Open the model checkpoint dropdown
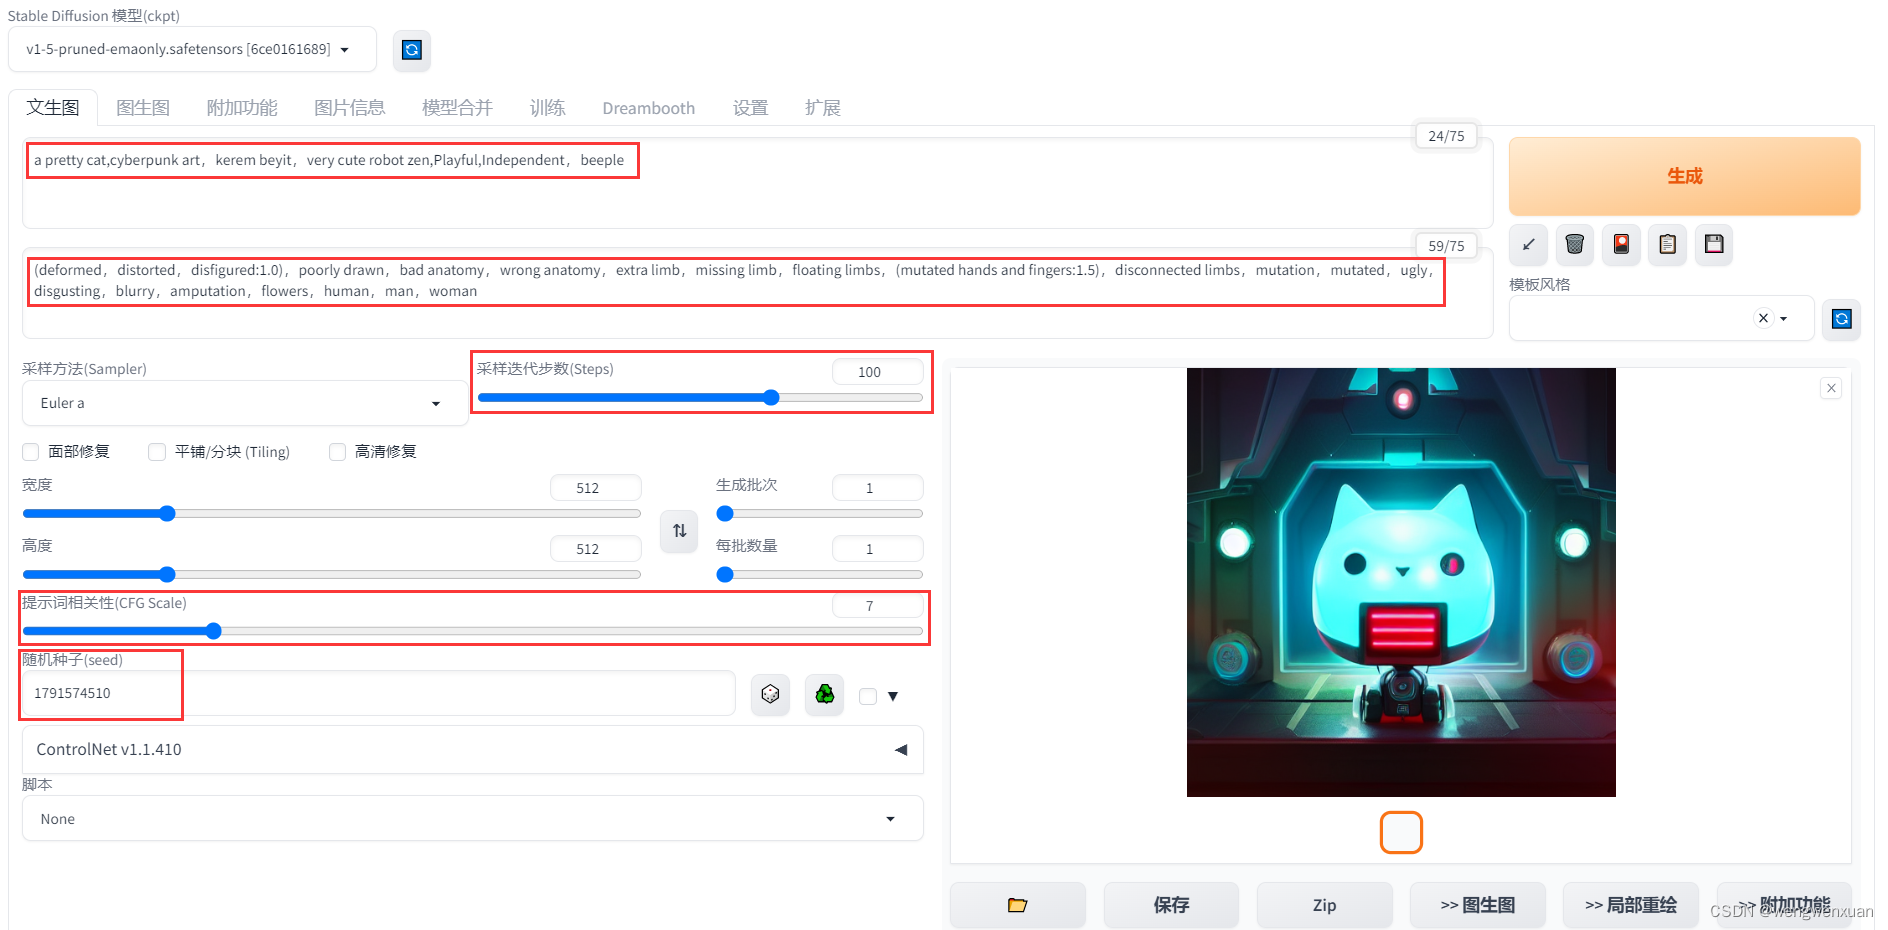The width and height of the screenshot is (1888, 930). [x=192, y=49]
